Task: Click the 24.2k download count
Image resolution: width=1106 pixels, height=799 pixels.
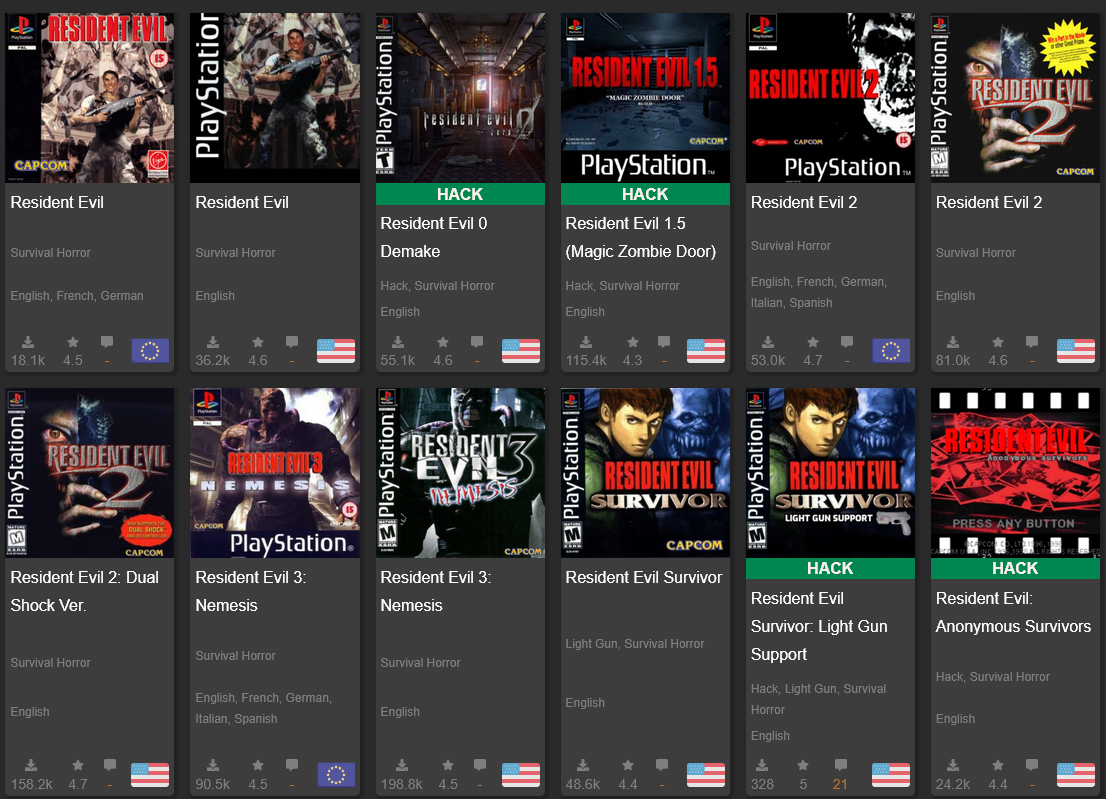Action: pos(953,784)
